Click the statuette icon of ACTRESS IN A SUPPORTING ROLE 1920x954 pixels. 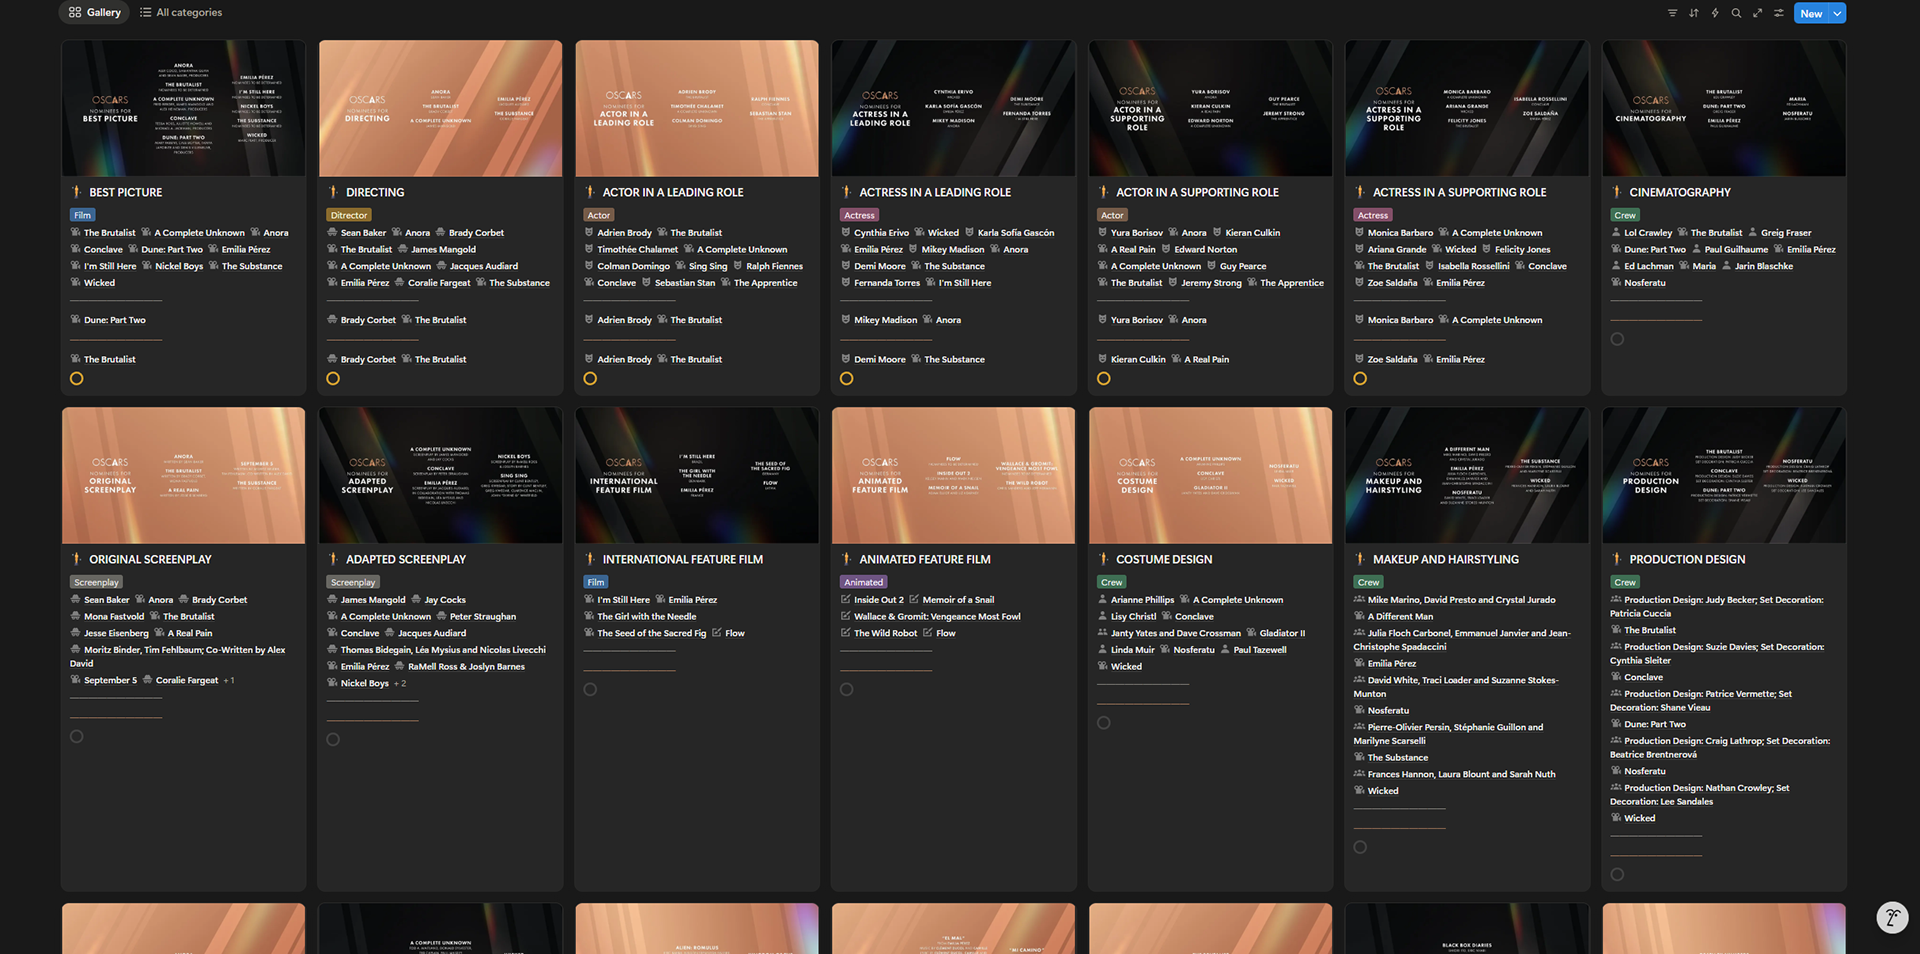pos(1360,192)
